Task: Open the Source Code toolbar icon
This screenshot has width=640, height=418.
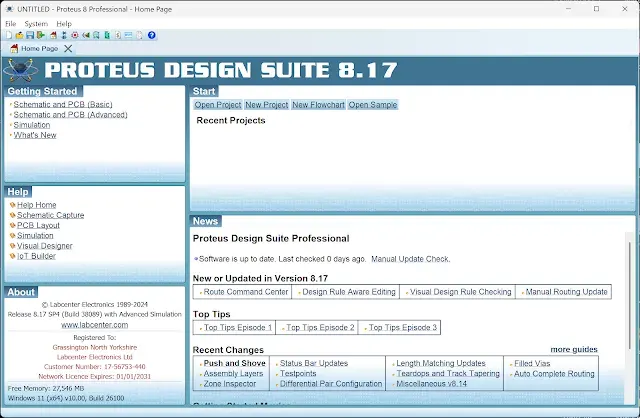Action: (x=128, y=35)
